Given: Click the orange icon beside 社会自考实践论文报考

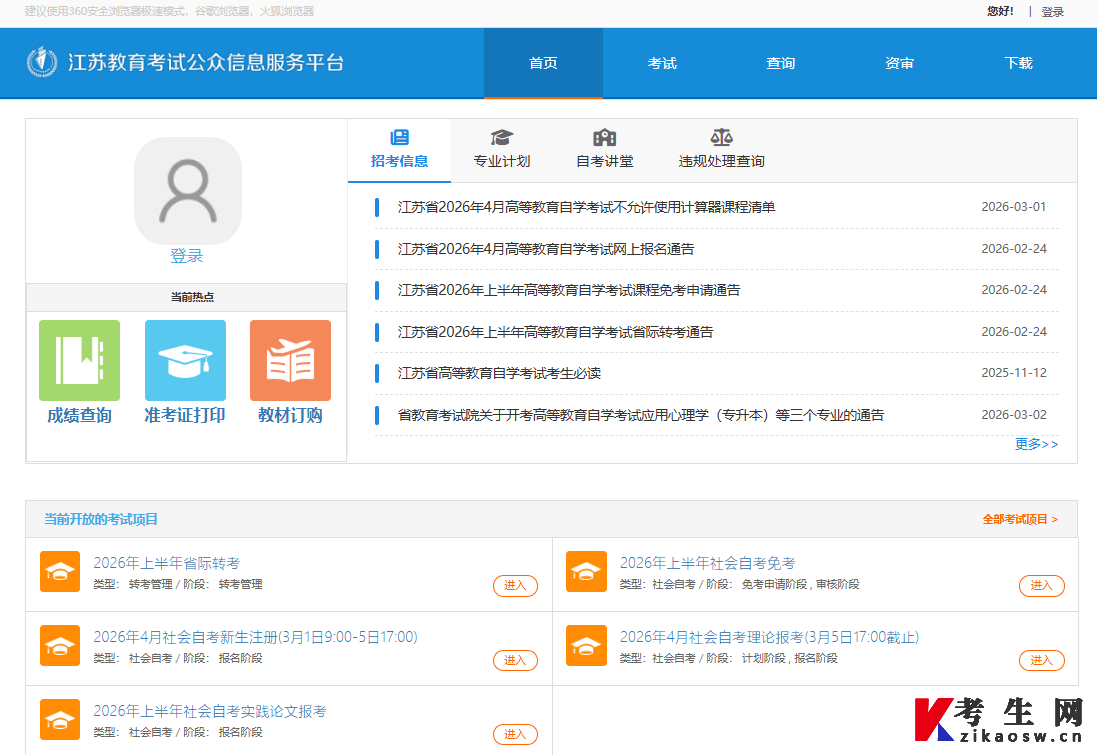Looking at the screenshot, I should (x=60, y=719).
